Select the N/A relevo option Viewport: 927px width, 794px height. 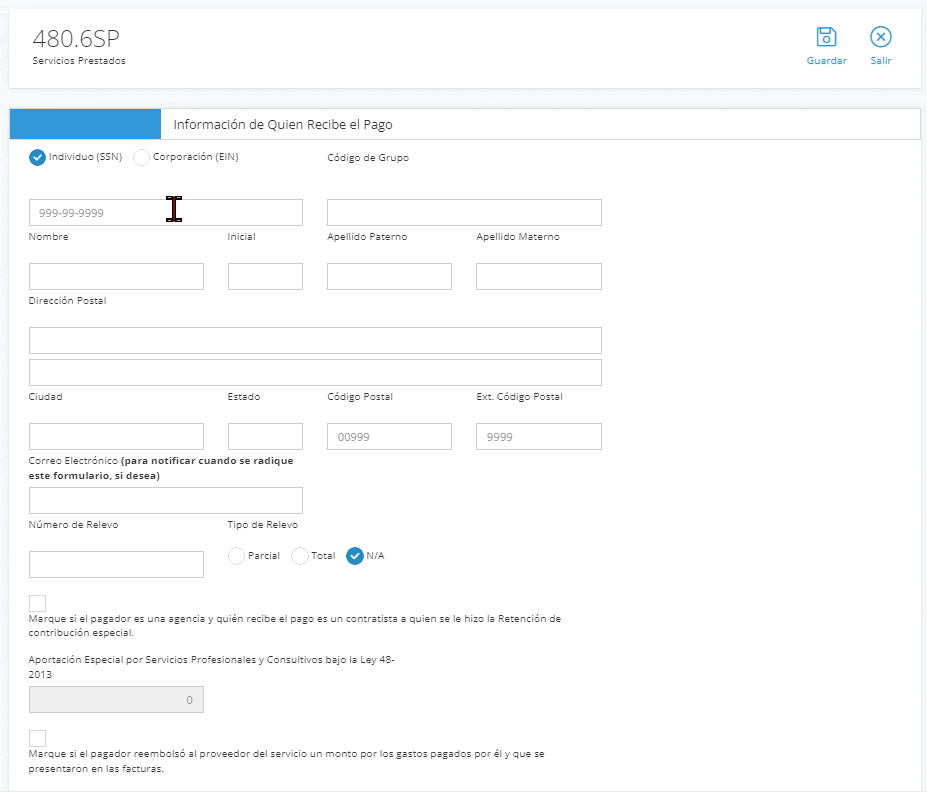pyautogui.click(x=355, y=556)
